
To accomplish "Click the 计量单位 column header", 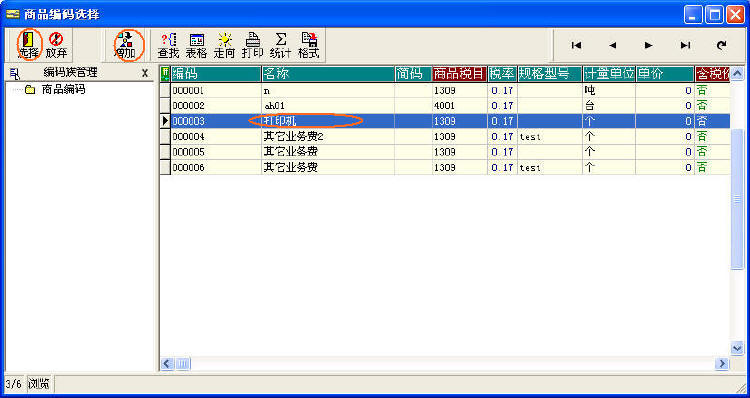I will coord(609,74).
